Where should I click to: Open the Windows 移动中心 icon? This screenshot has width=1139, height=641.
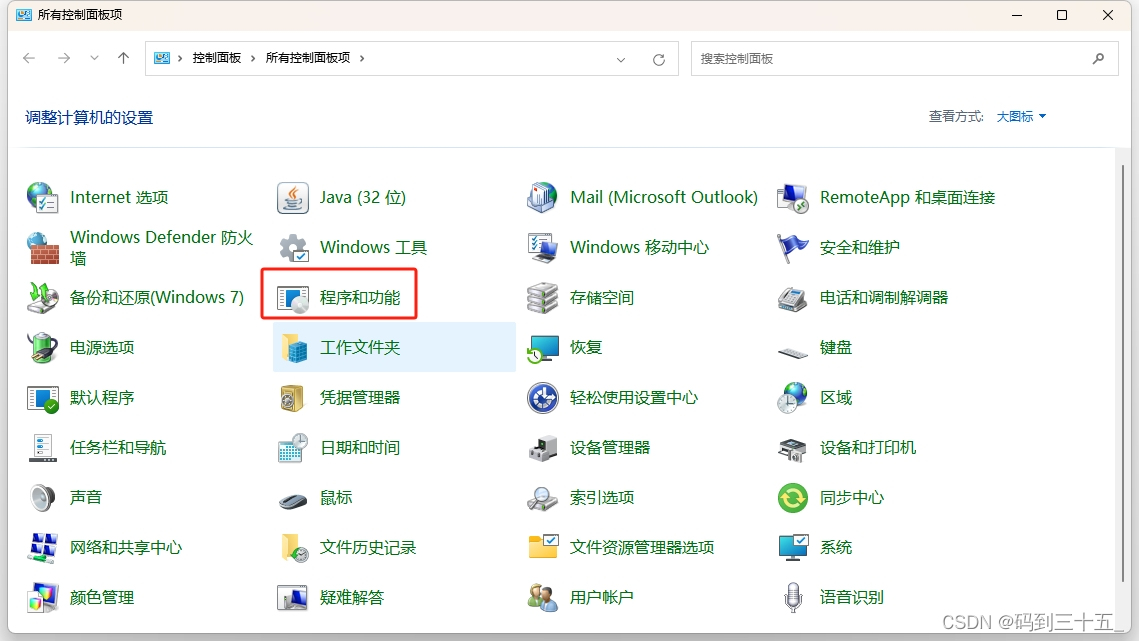tap(543, 248)
